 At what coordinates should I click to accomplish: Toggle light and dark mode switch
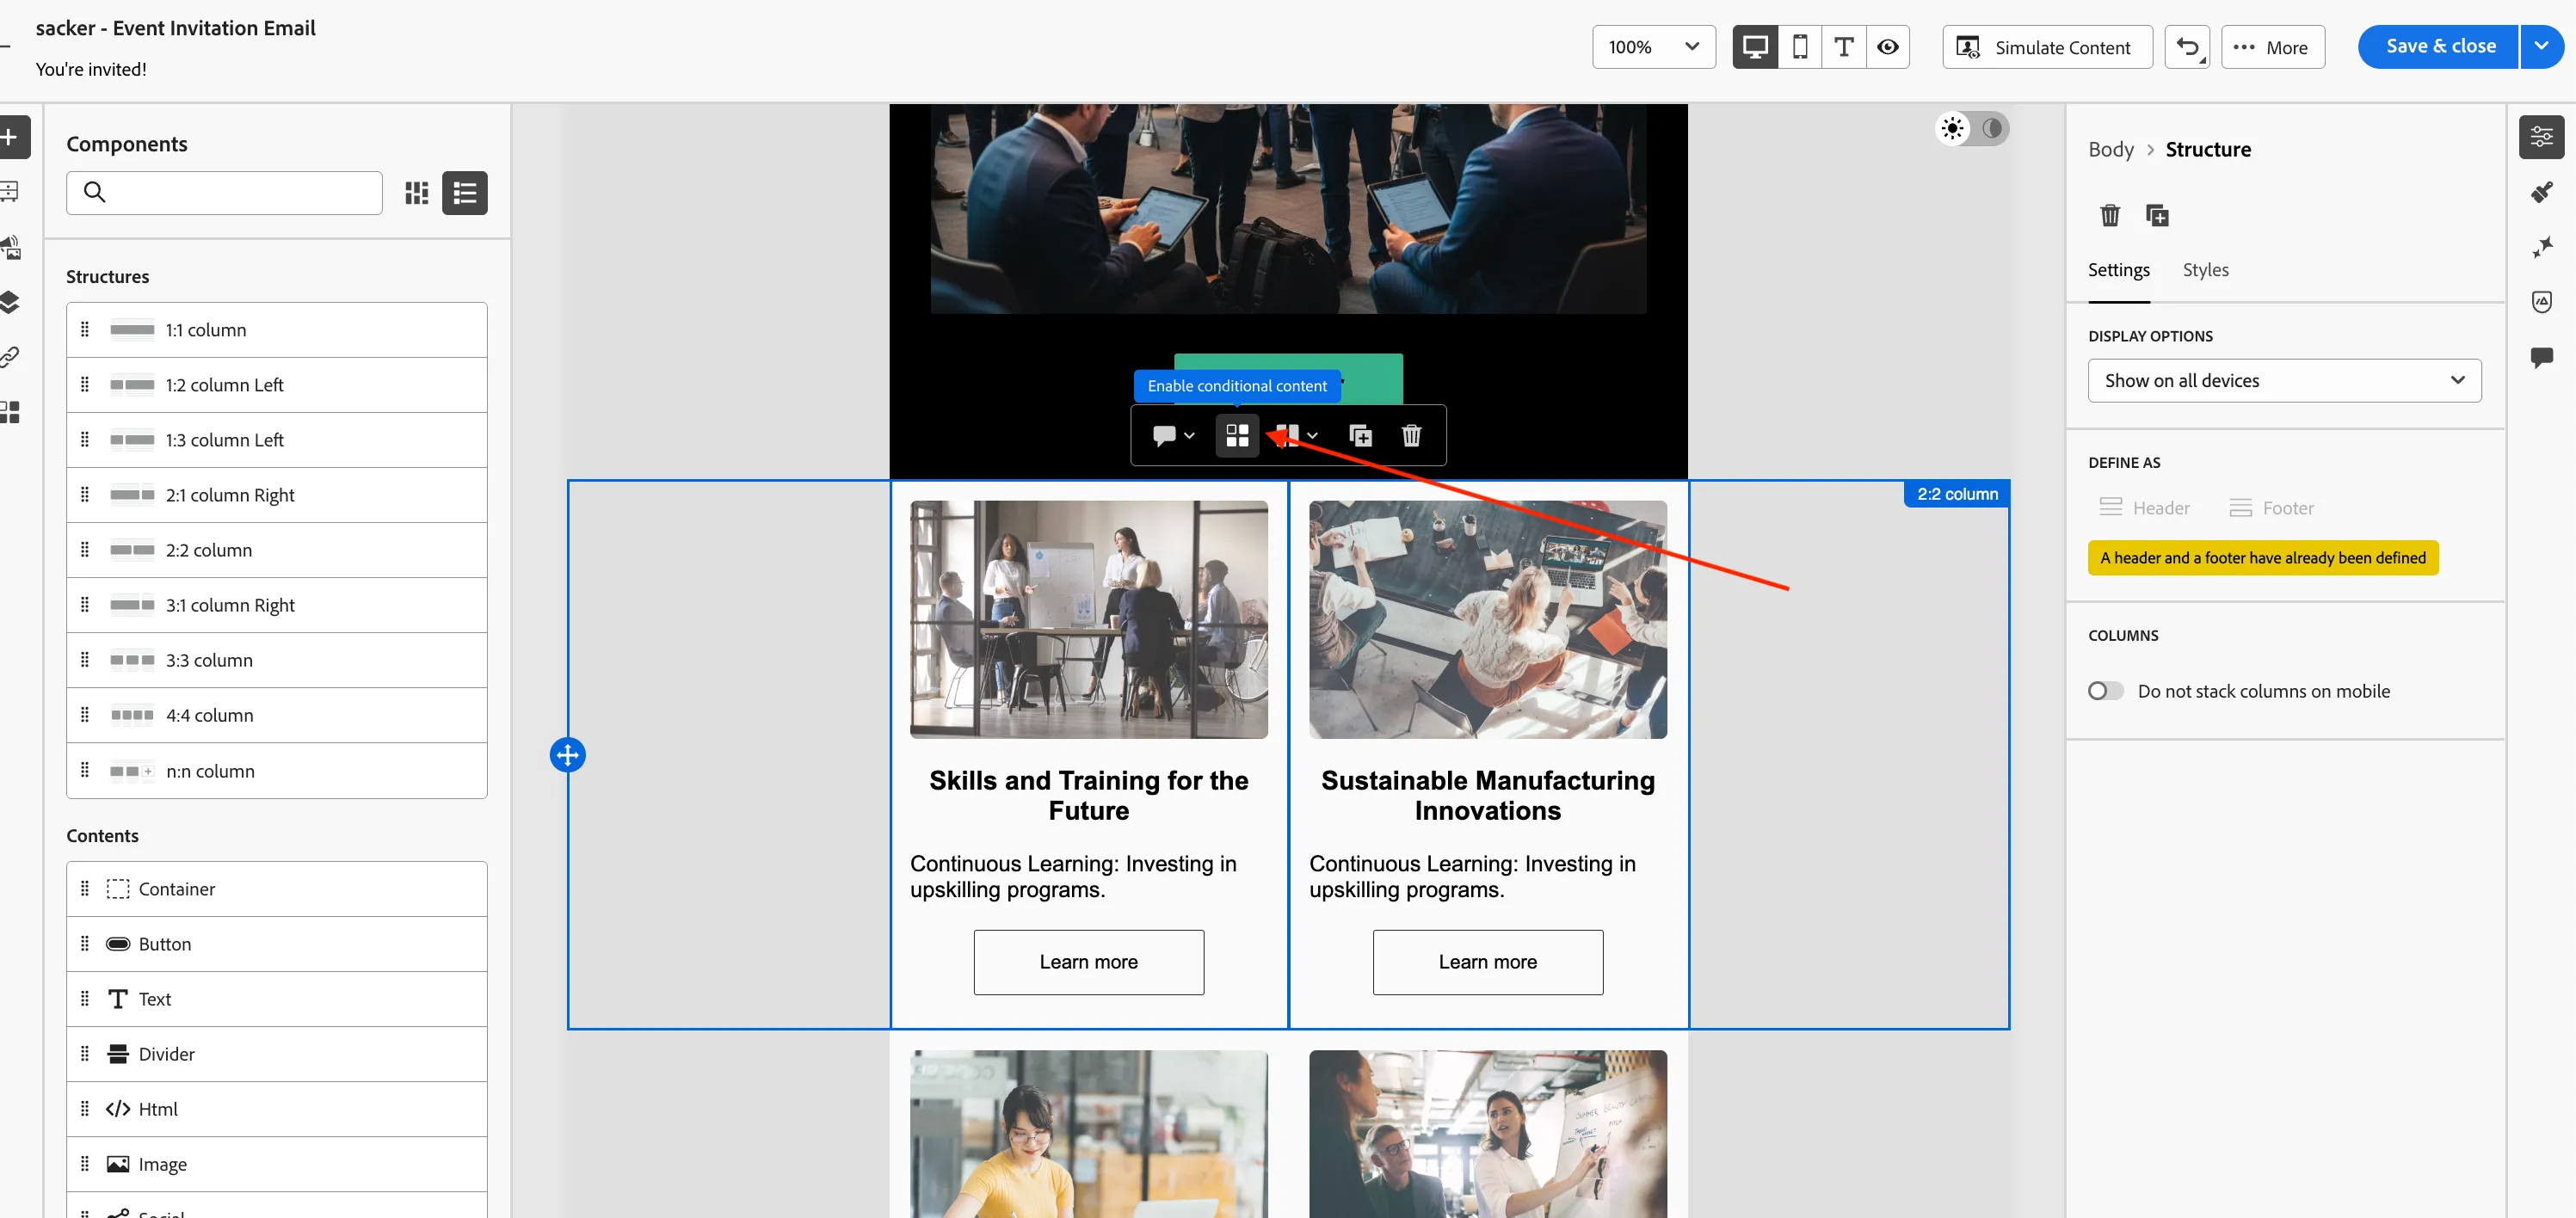click(1972, 128)
